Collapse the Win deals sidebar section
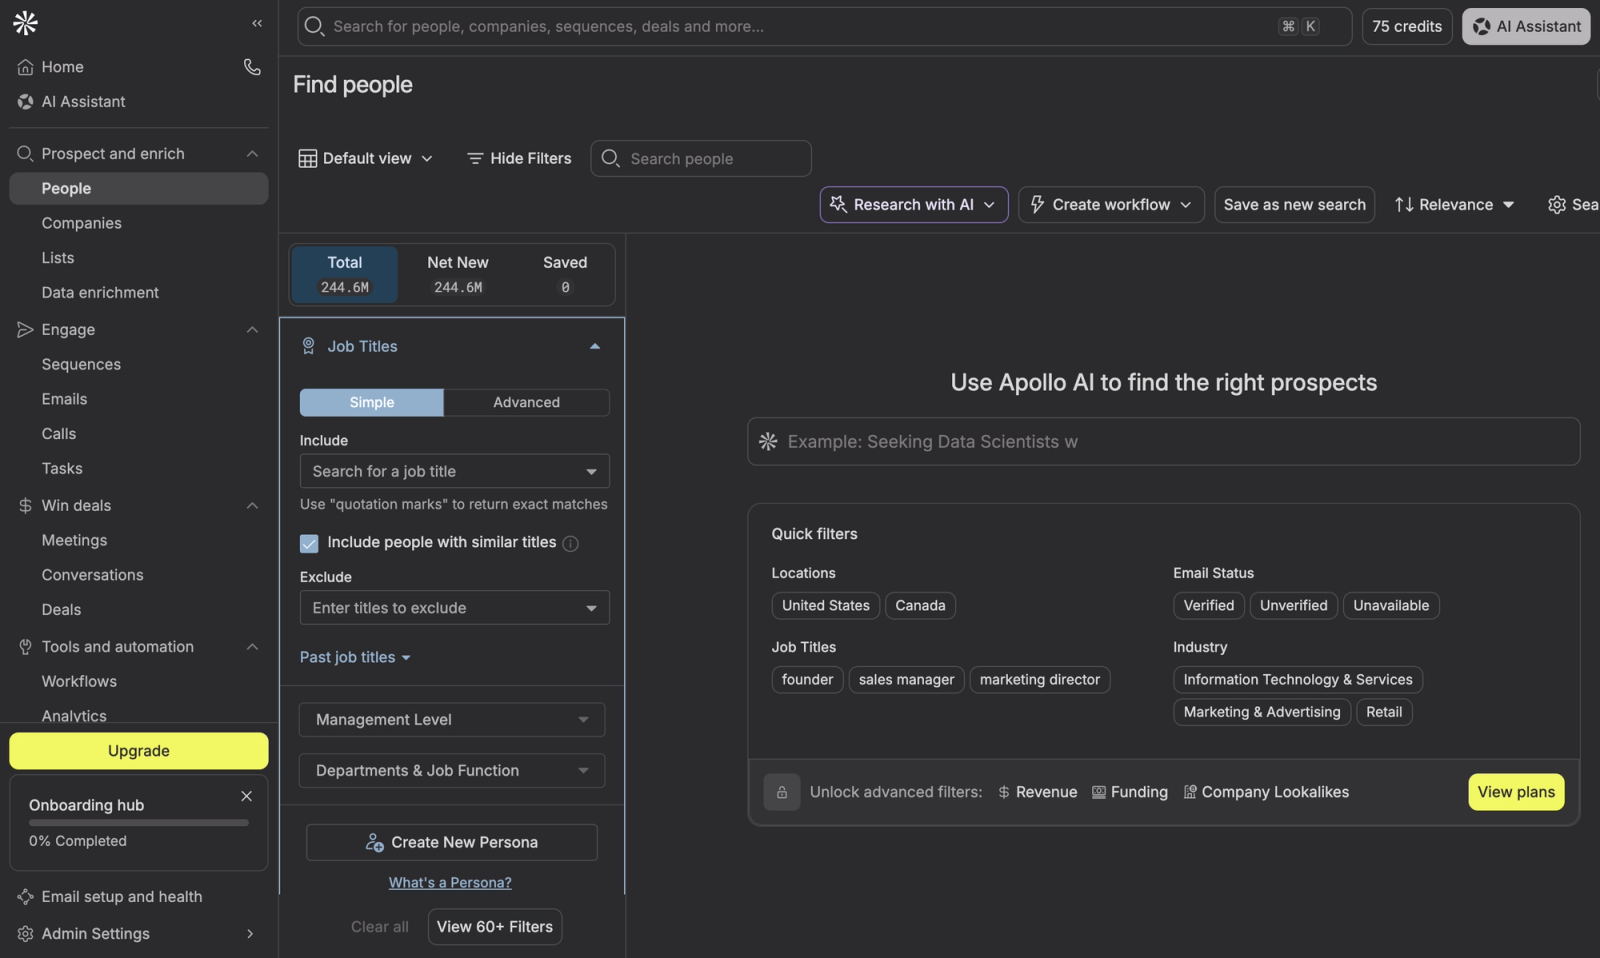 (x=252, y=506)
